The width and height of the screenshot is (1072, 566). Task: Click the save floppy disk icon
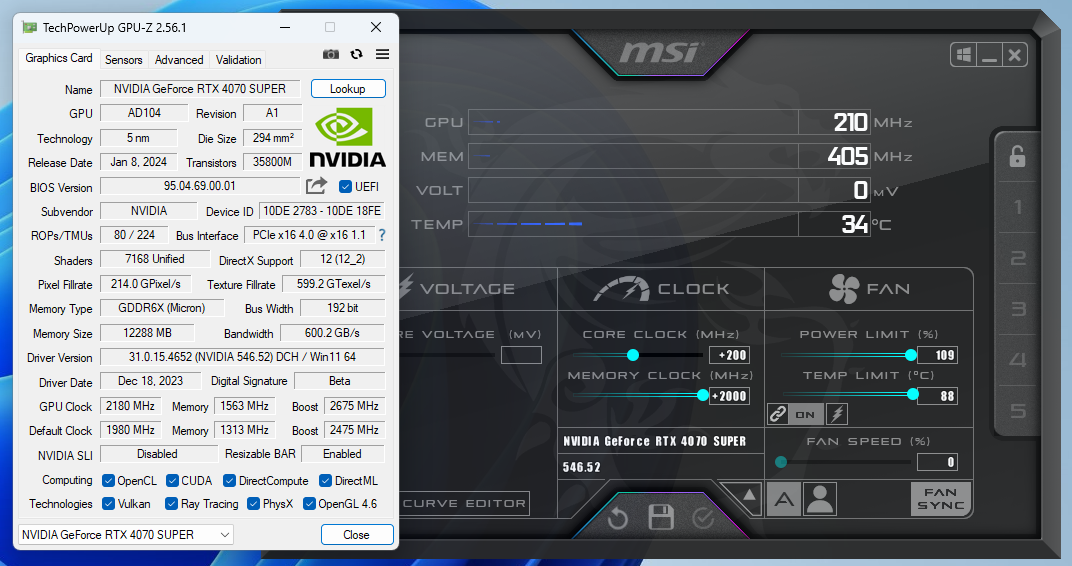[660, 517]
